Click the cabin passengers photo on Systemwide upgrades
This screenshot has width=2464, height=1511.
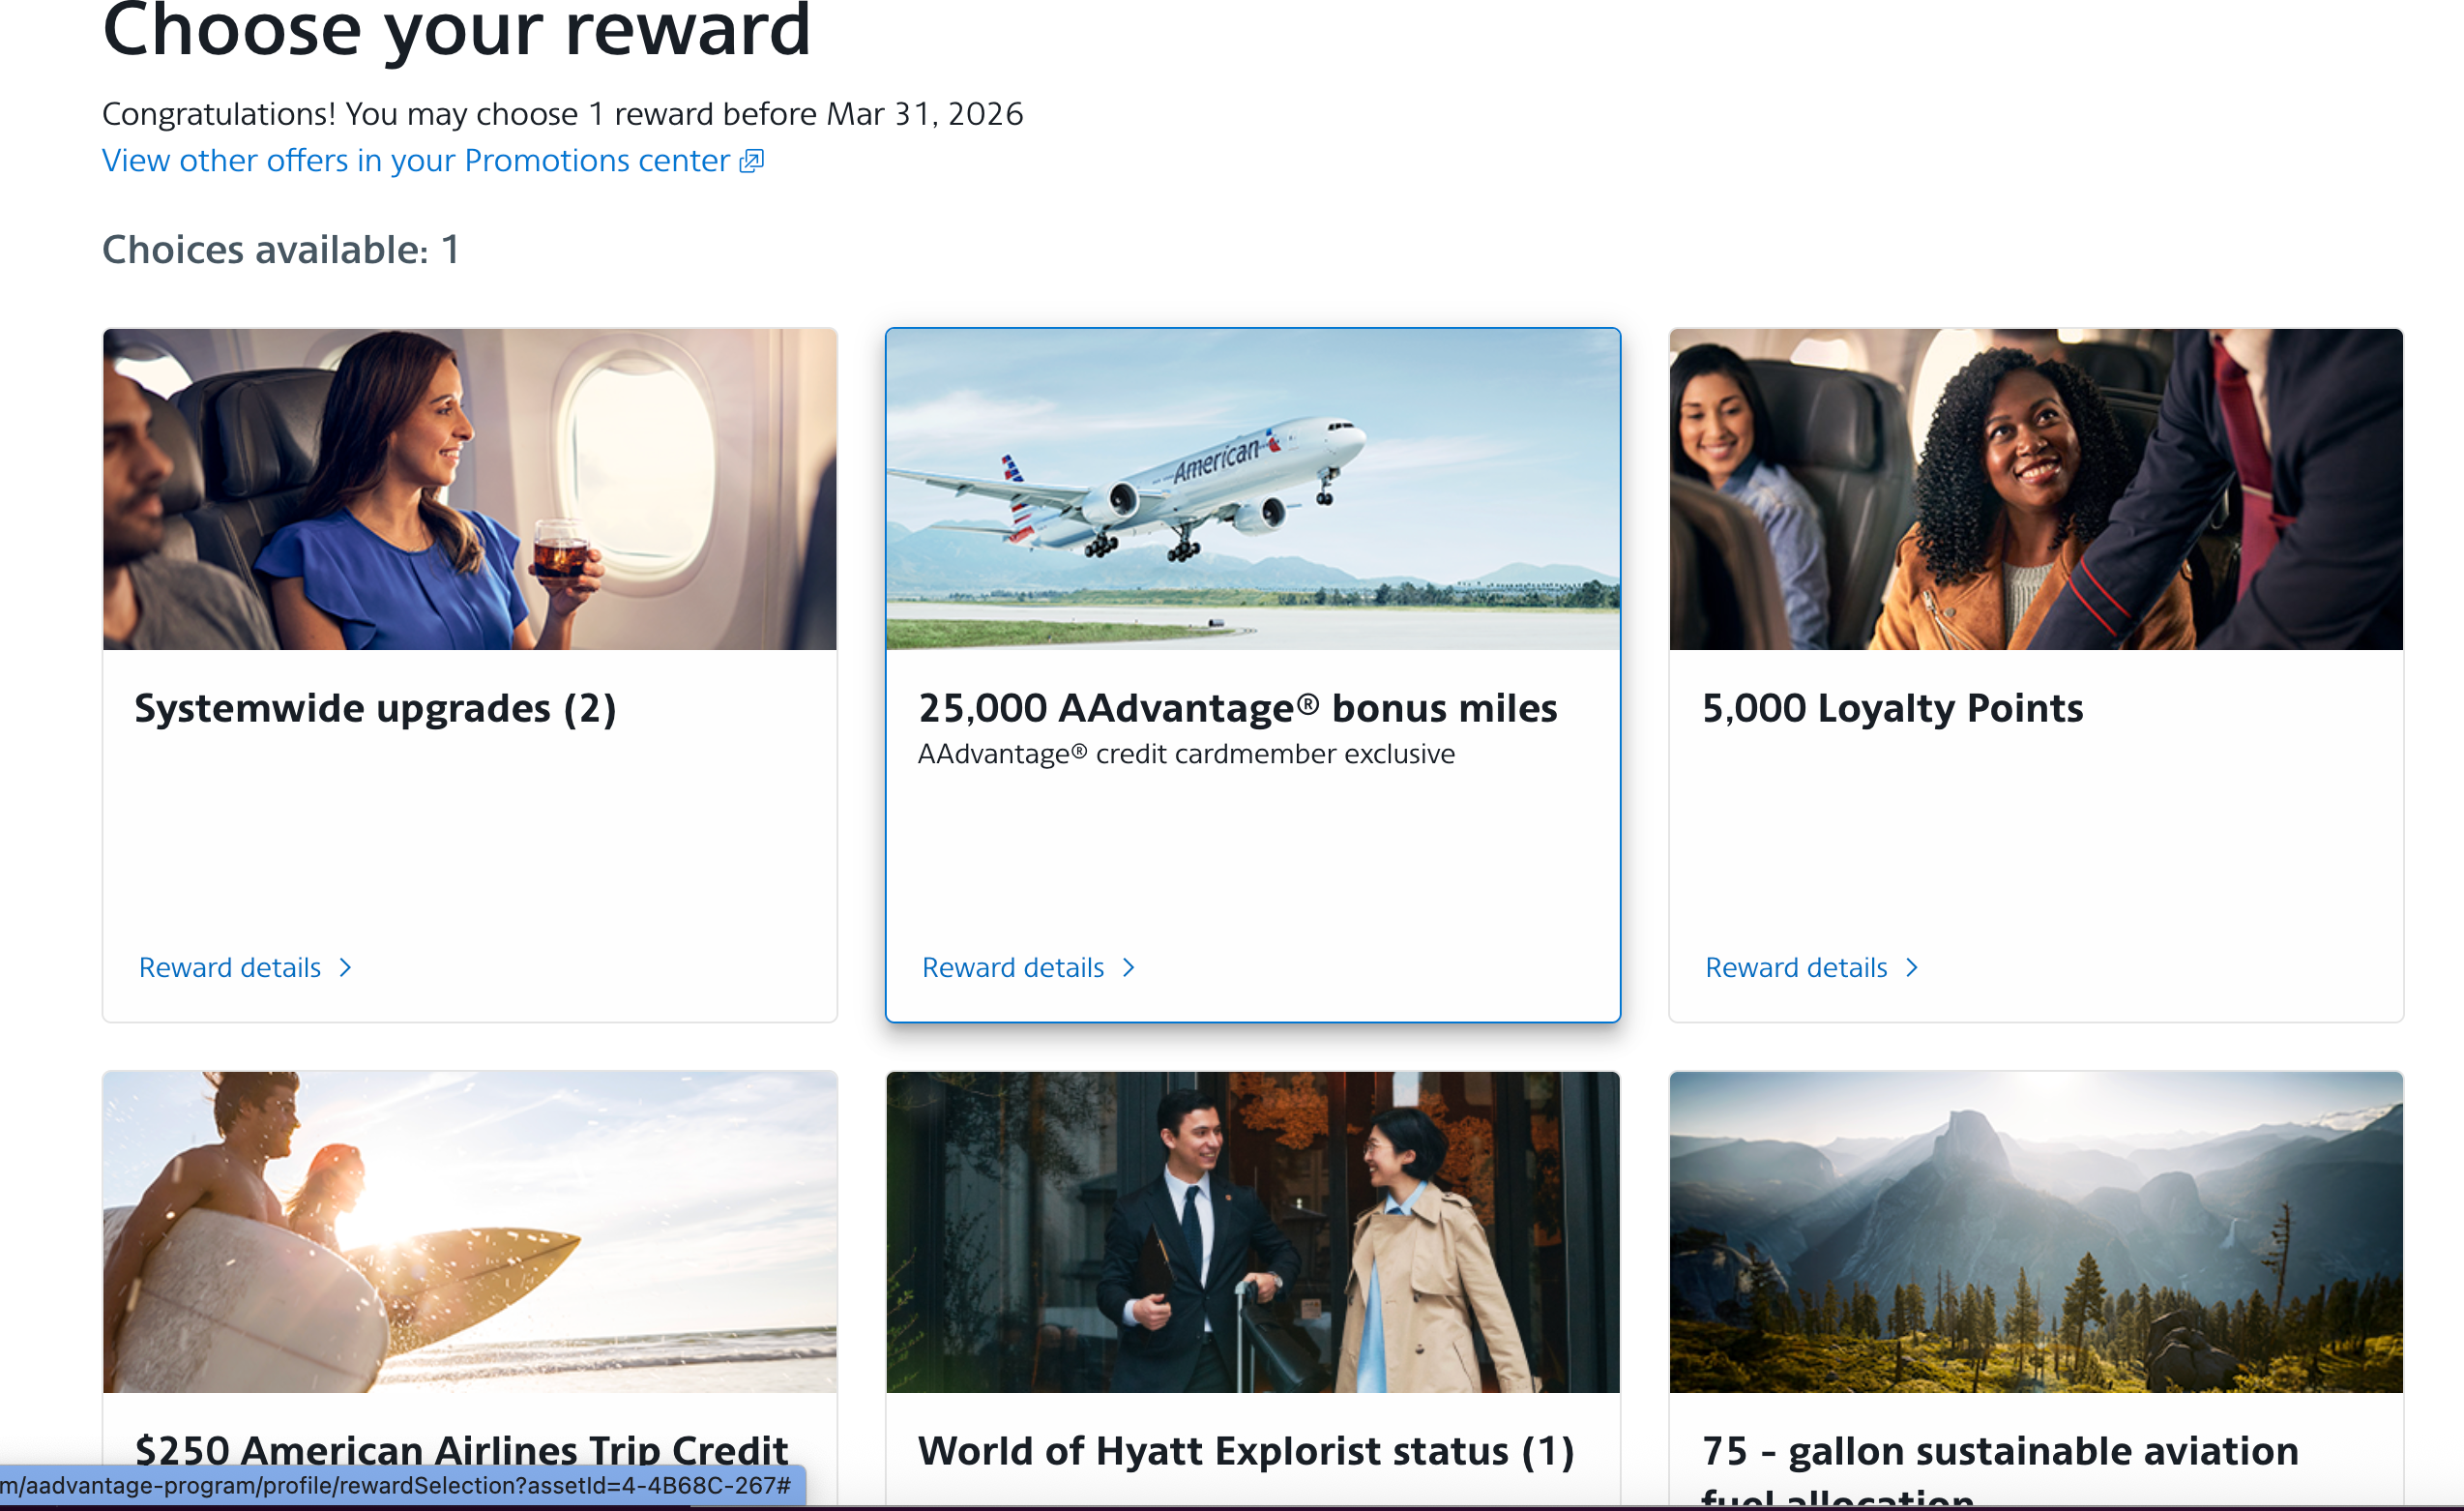point(469,489)
